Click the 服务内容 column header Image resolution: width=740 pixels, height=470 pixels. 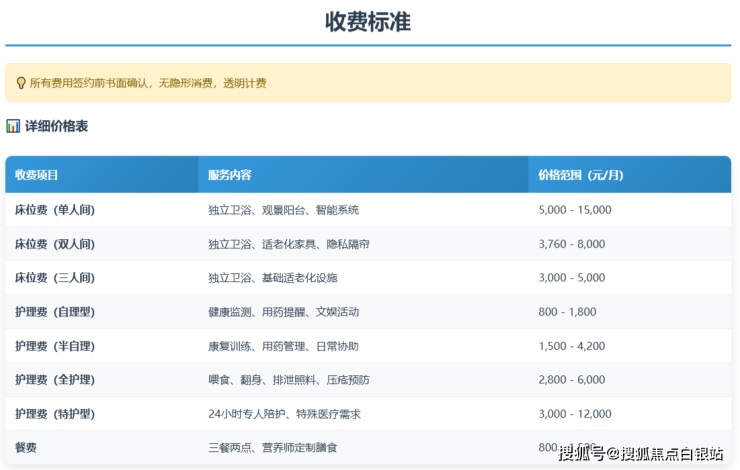[x=230, y=175]
